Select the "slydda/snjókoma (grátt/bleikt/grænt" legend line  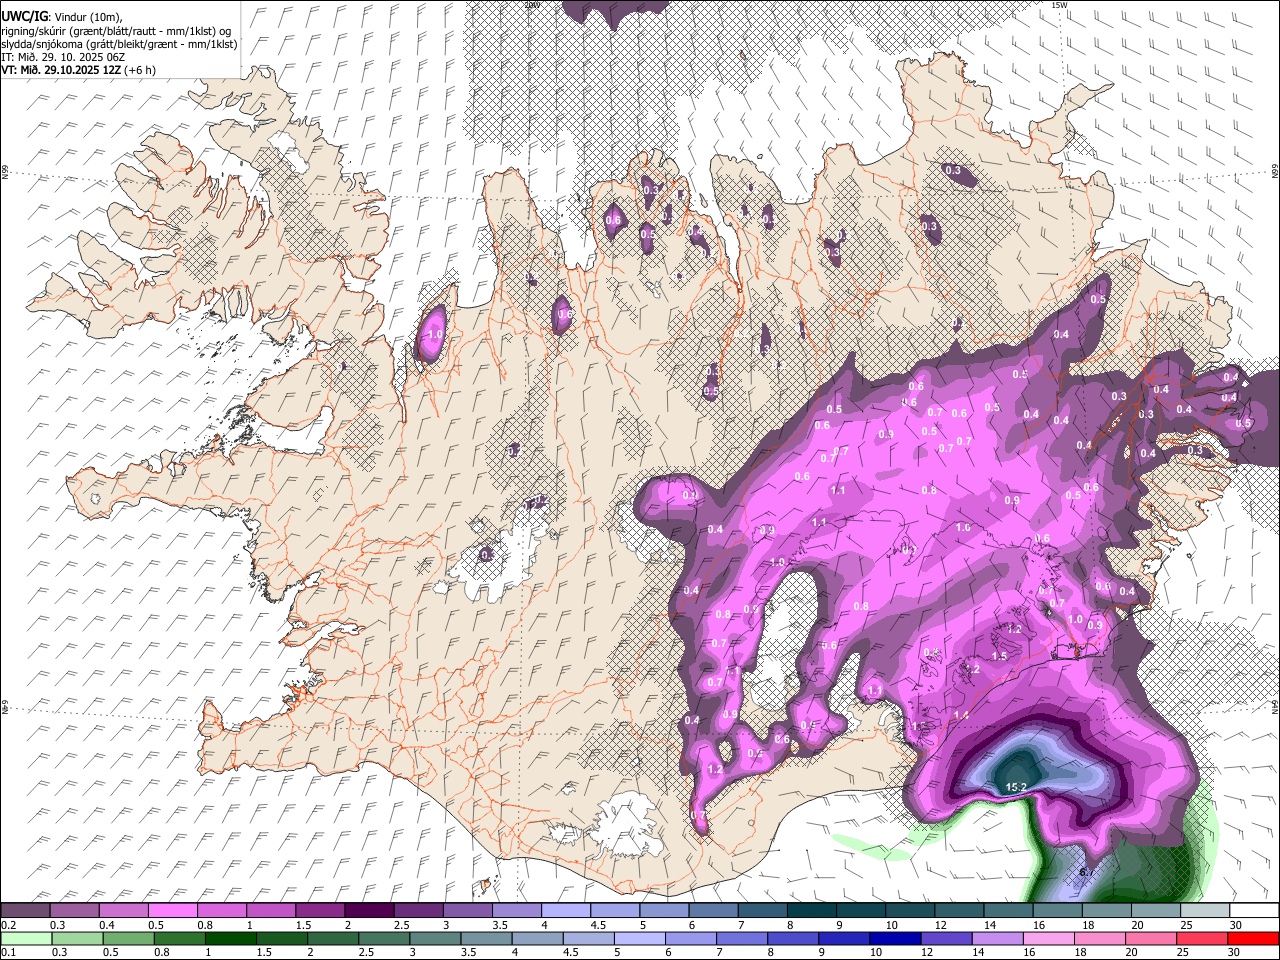119,44
